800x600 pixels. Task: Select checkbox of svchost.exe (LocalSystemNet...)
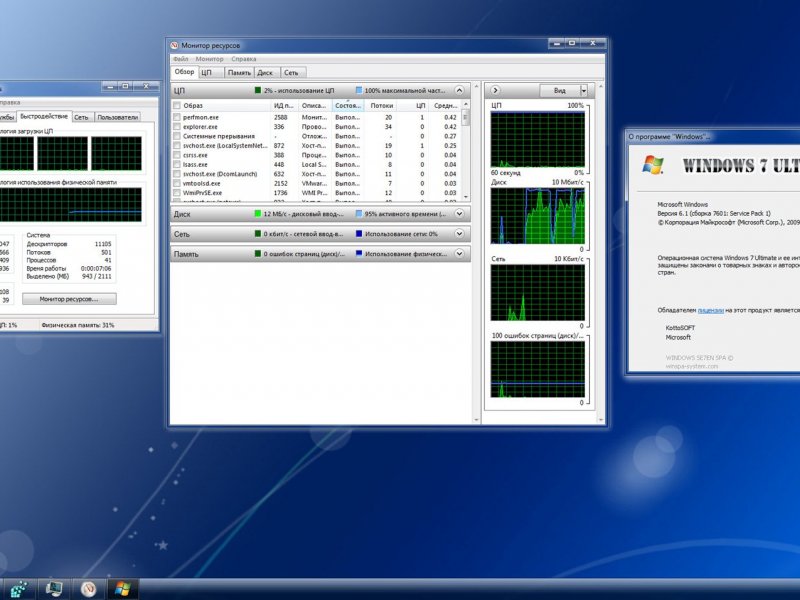[x=177, y=145]
